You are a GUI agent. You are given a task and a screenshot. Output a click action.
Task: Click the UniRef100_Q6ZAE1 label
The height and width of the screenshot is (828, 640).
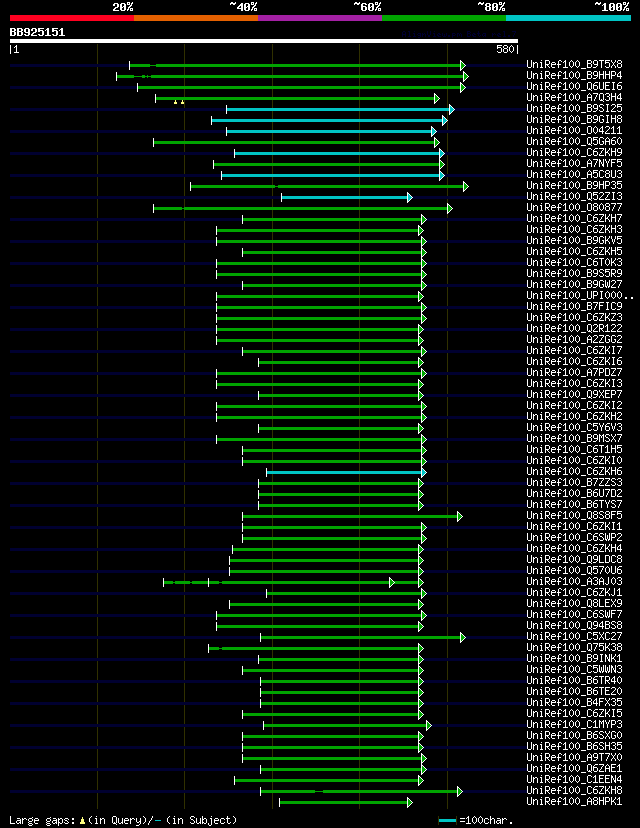coord(574,768)
